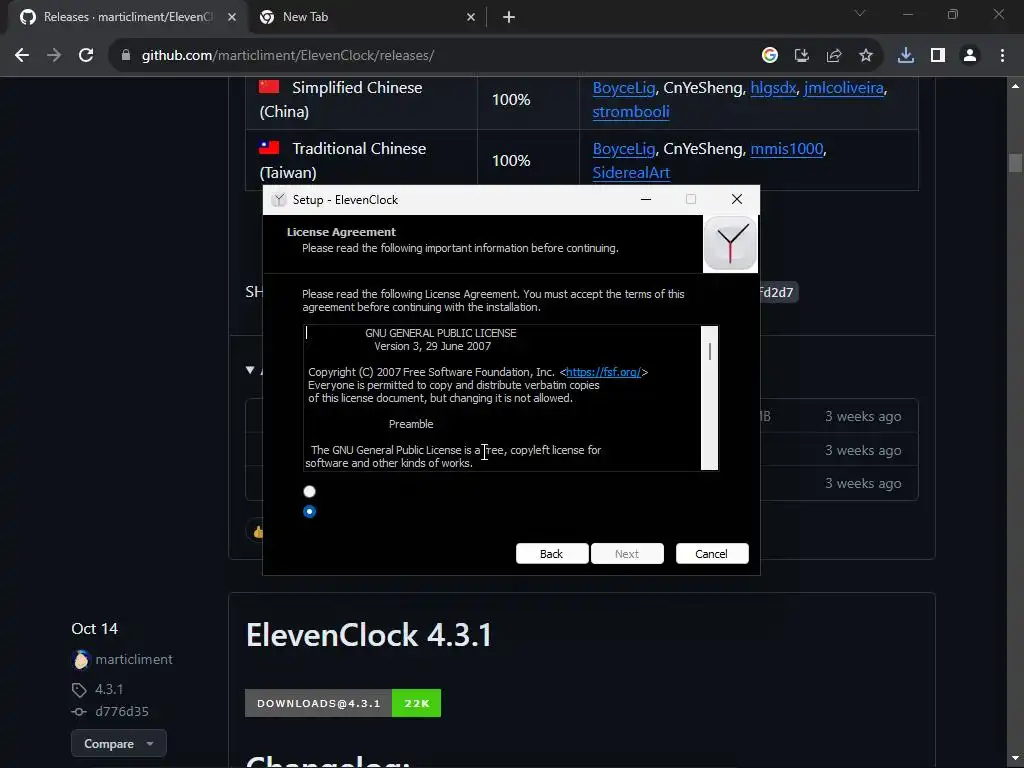This screenshot has width=1024, height=768.
Task: Close the New Tab tab
Action: pyautogui.click(x=471, y=17)
